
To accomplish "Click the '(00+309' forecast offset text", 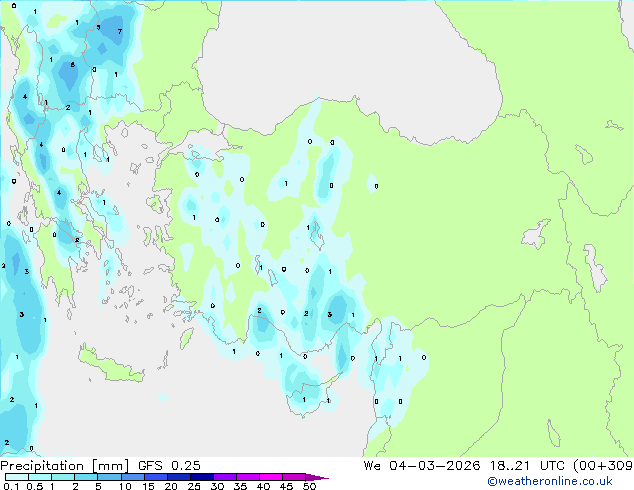I will click(x=603, y=466).
